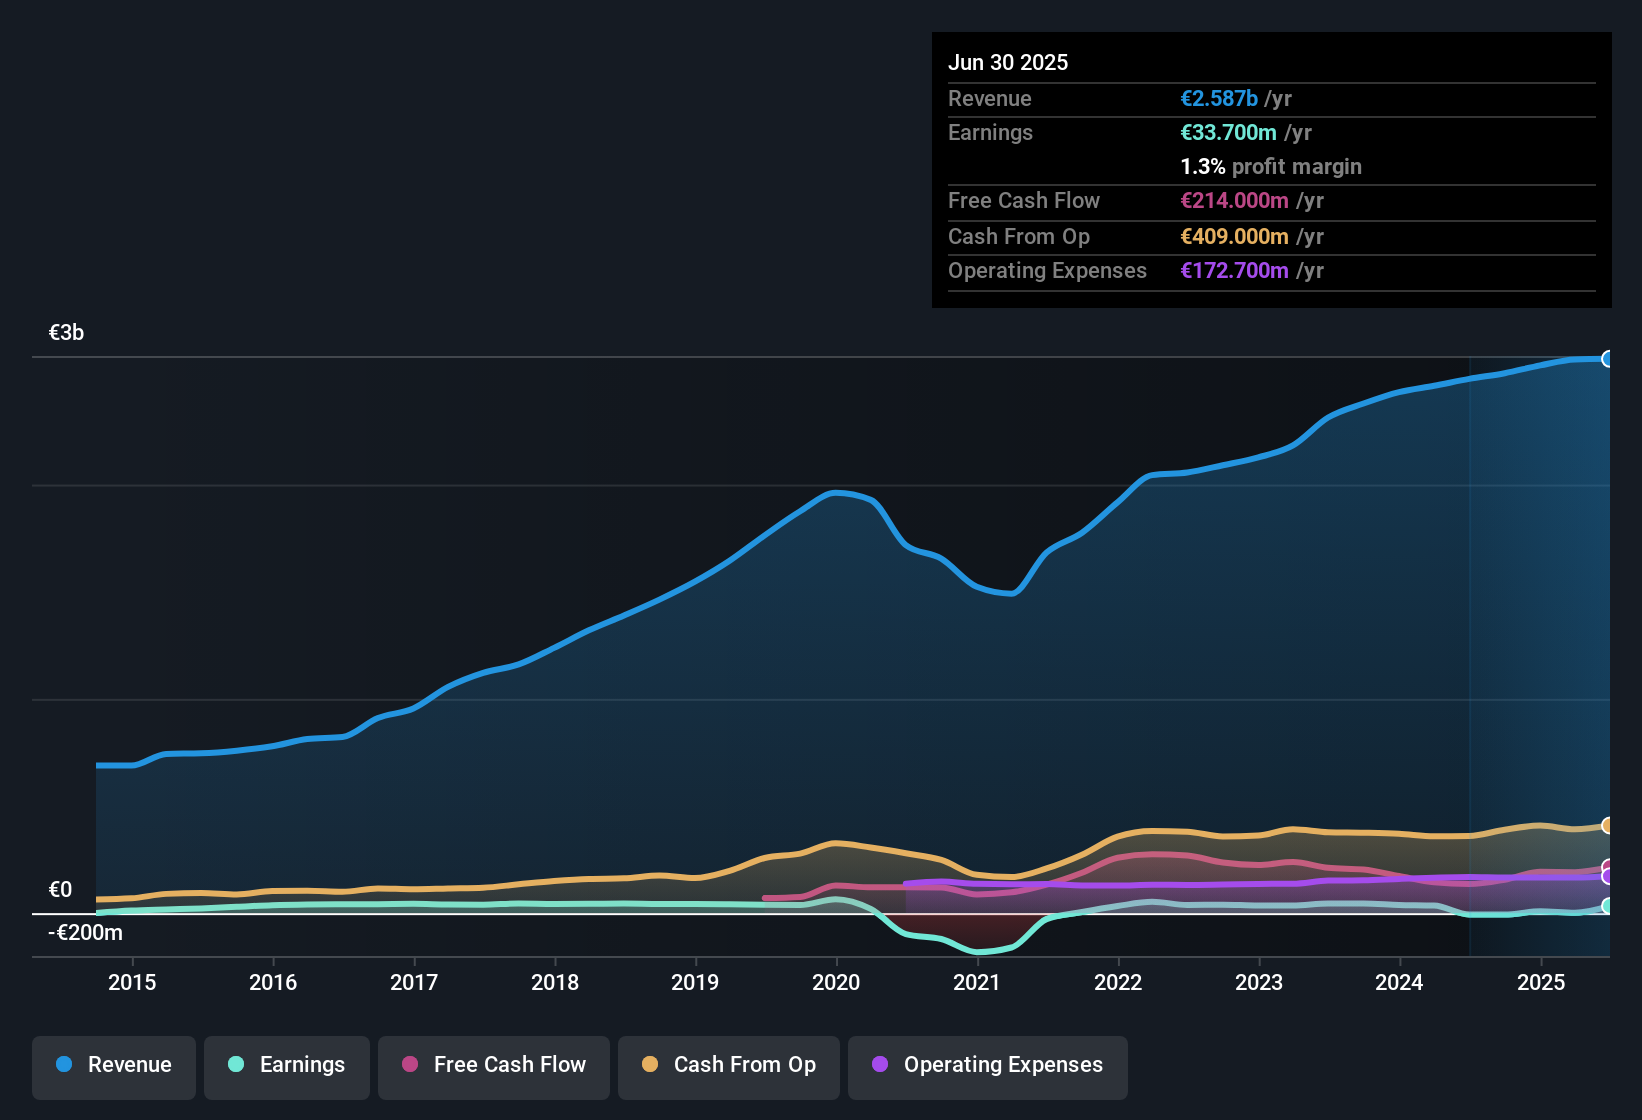1642x1120 pixels.
Task: Toggle the Revenue series visibility
Action: pos(113,1065)
